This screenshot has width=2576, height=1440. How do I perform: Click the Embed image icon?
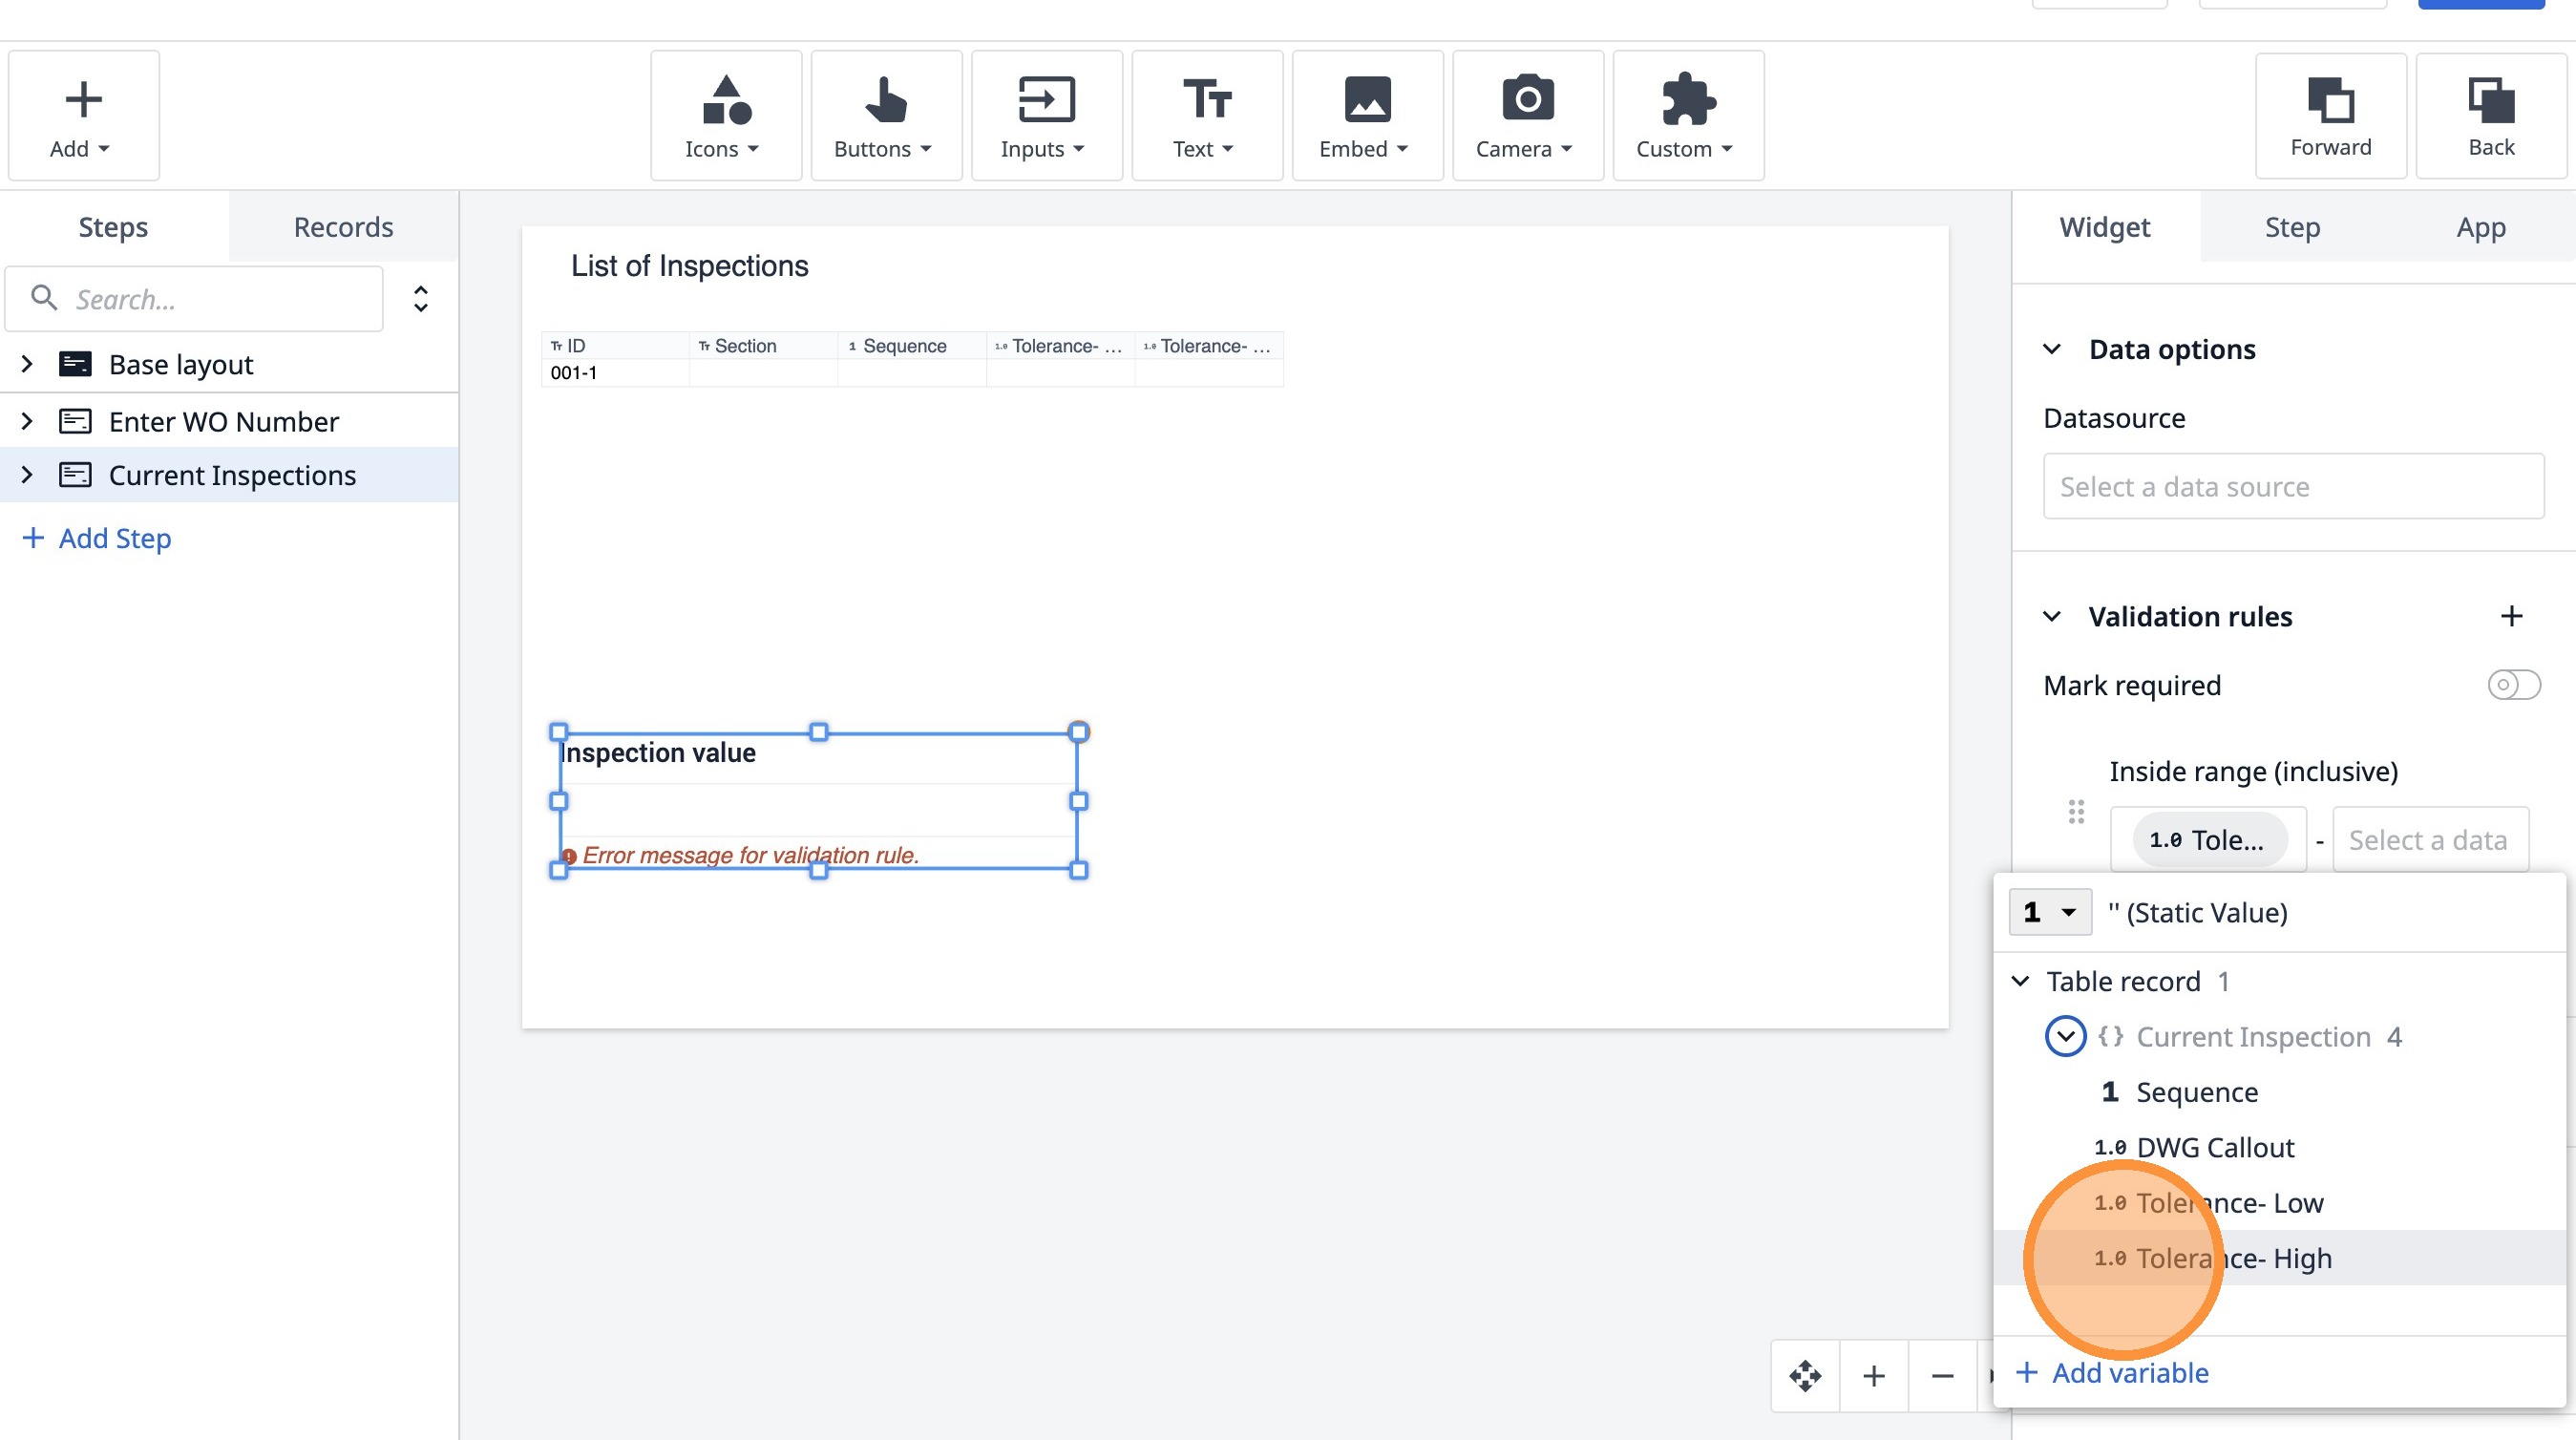point(1366,100)
